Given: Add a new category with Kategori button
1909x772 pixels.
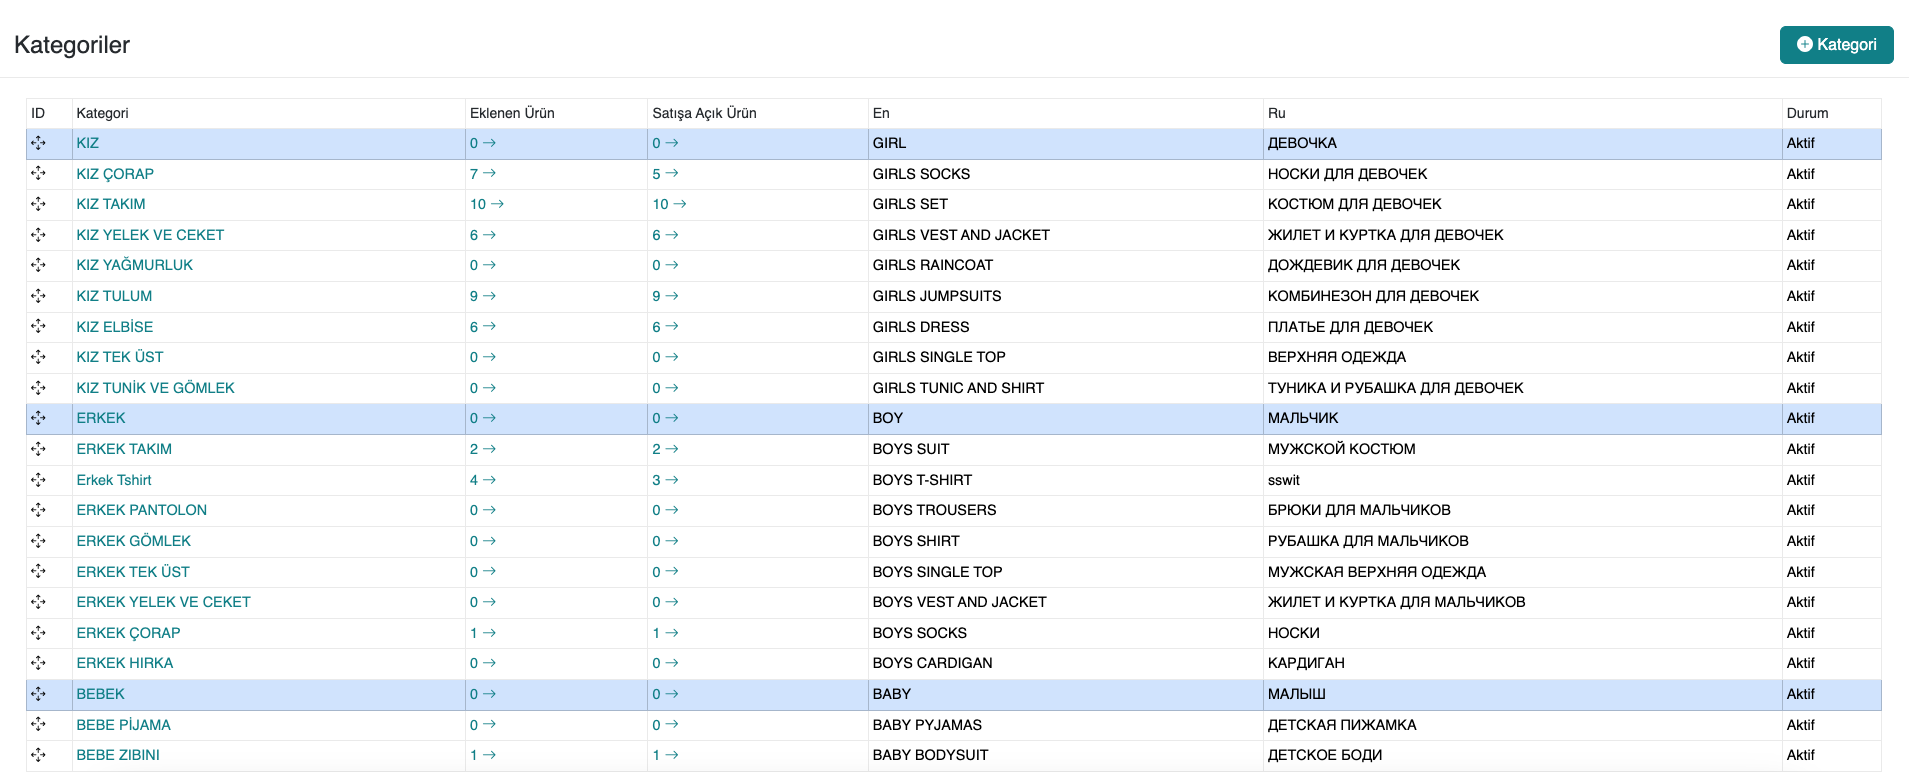Looking at the screenshot, I should pos(1836,45).
